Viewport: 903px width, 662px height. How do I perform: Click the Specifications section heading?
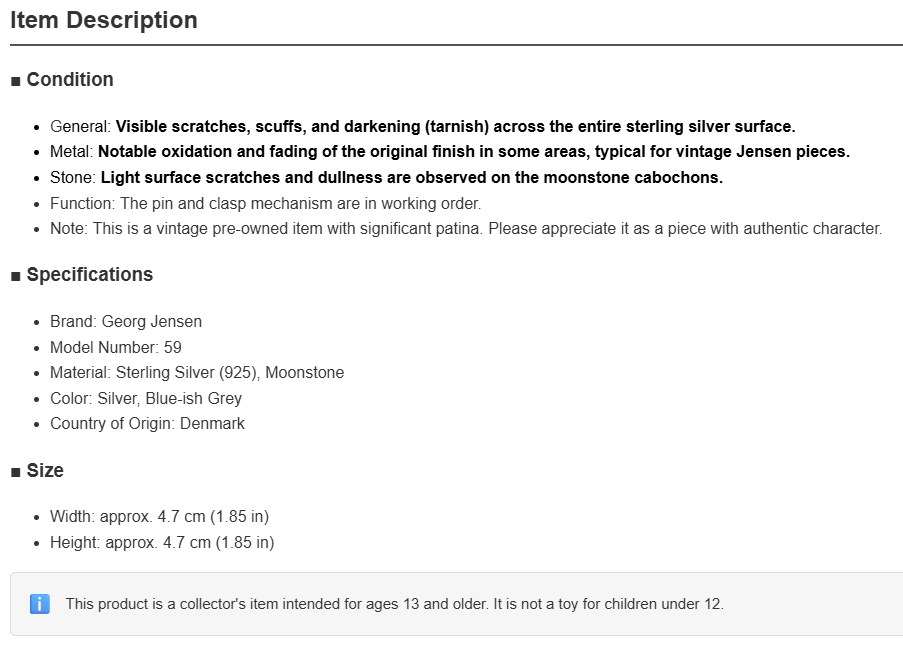90,275
